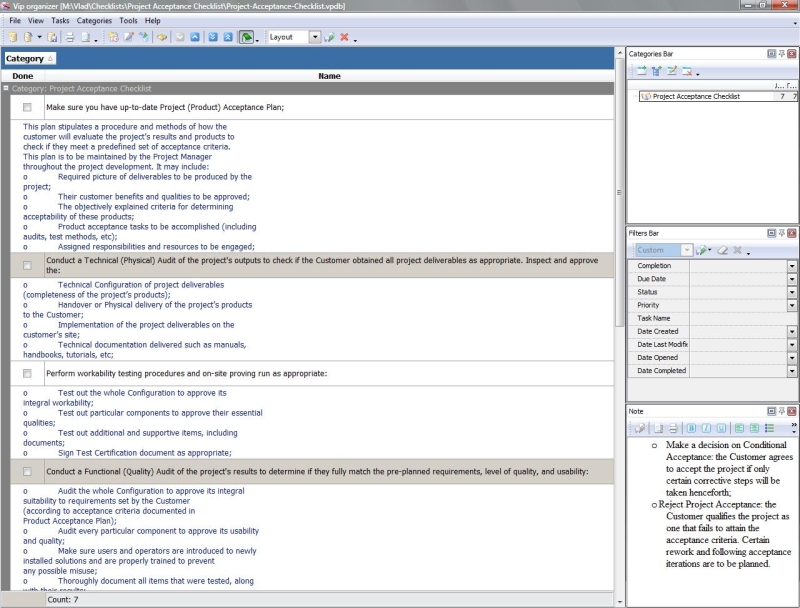800x608 pixels.
Task: Pin the Categories Bar panel
Action: pyautogui.click(x=780, y=53)
